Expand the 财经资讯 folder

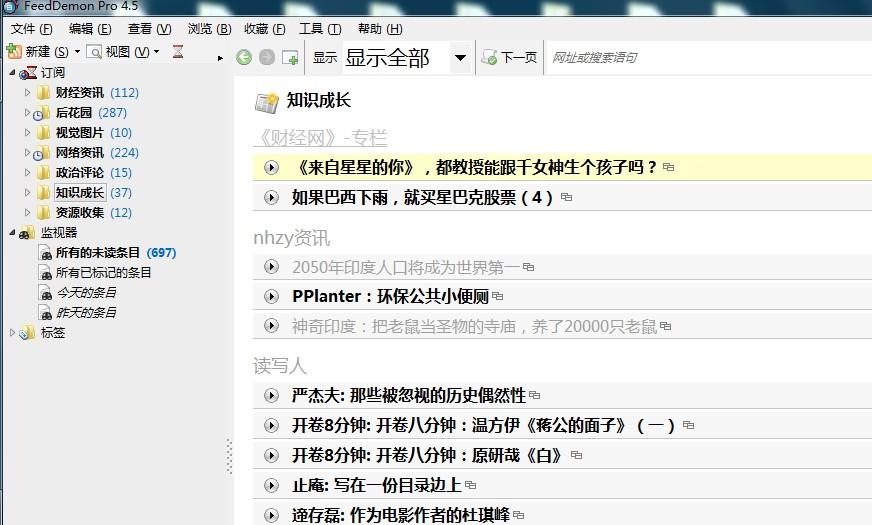point(27,92)
